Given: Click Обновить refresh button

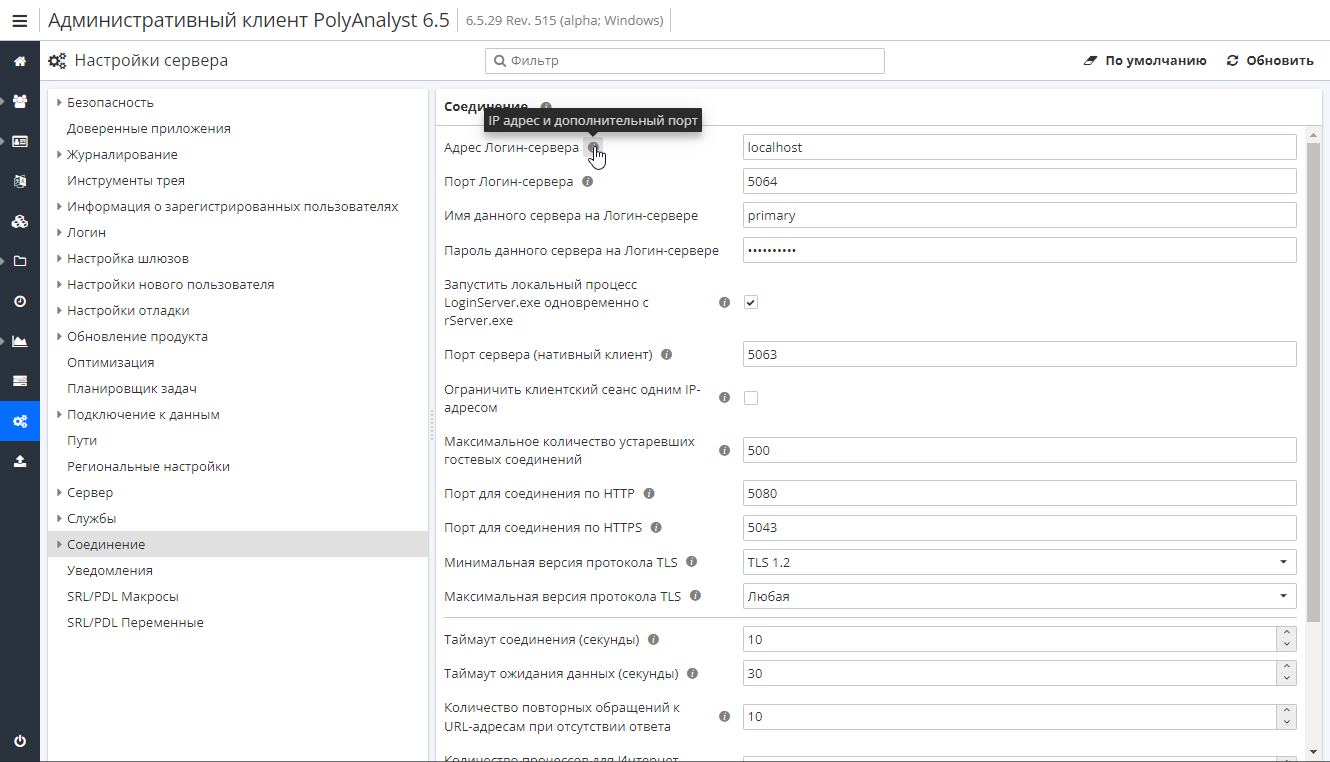Looking at the screenshot, I should pos(1270,61).
